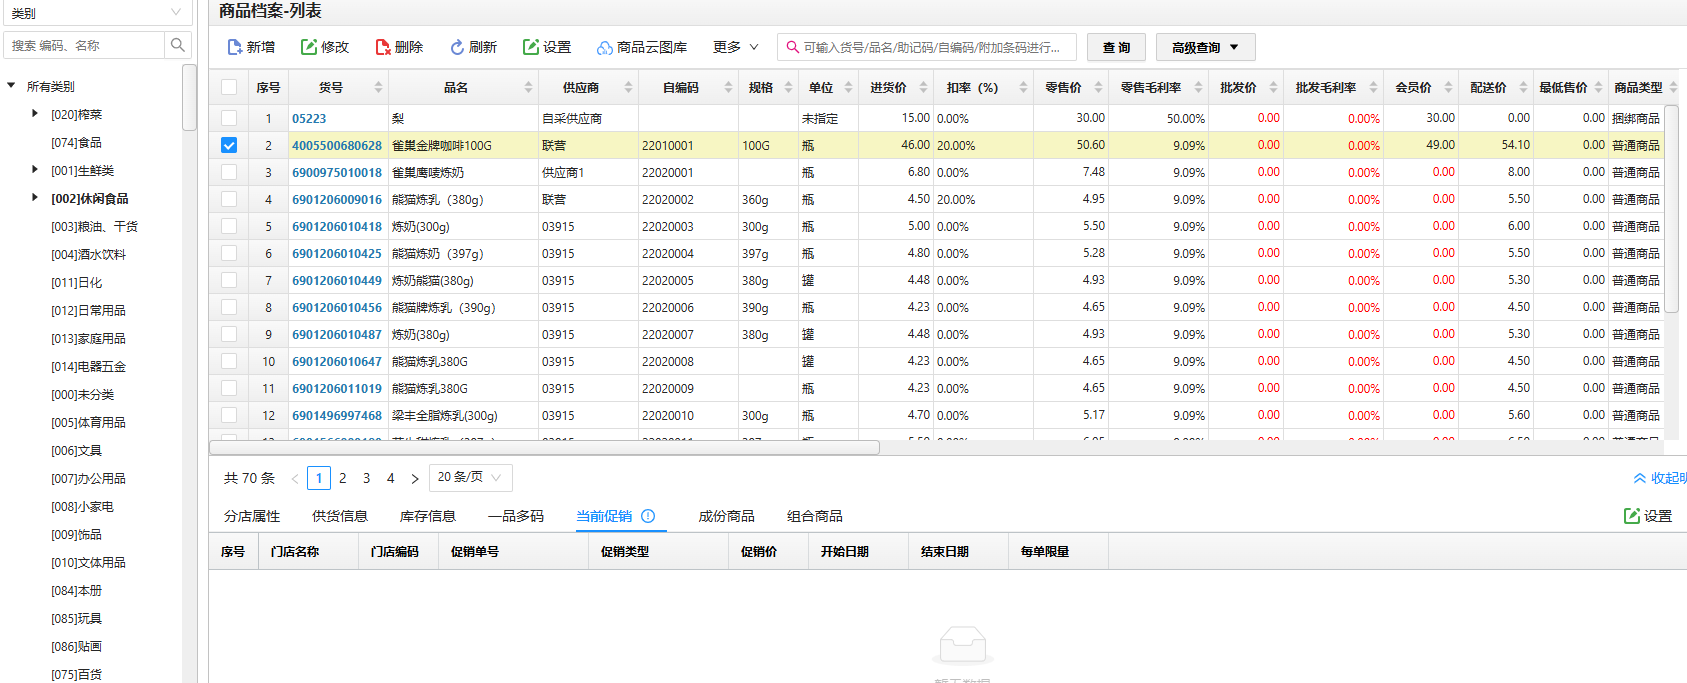This screenshot has width=1687, height=683.
Task: Open item link 6901206010487
Action: click(337, 334)
